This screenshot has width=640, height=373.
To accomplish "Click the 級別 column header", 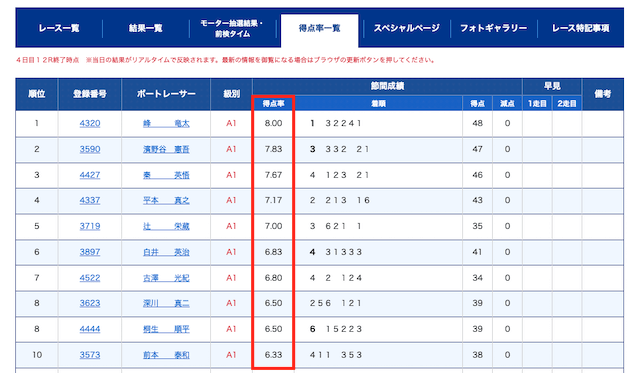I will (231, 94).
